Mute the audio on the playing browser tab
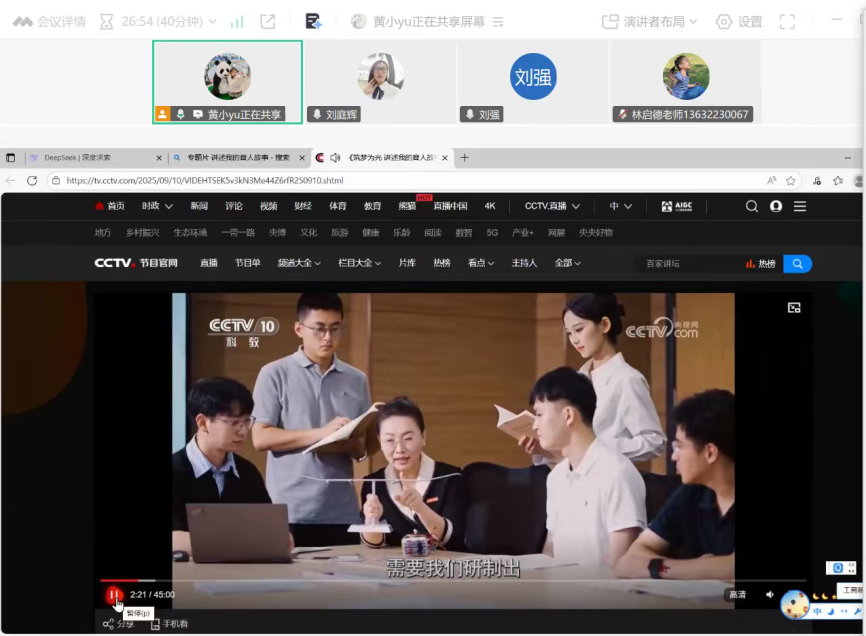Screen dimensions: 866x636 pyautogui.click(x=335, y=158)
